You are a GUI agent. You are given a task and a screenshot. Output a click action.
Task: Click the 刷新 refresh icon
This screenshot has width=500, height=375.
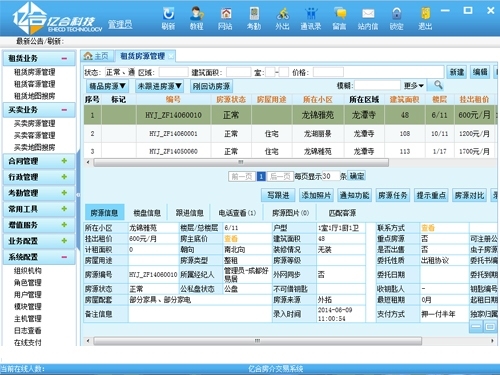(x=168, y=14)
